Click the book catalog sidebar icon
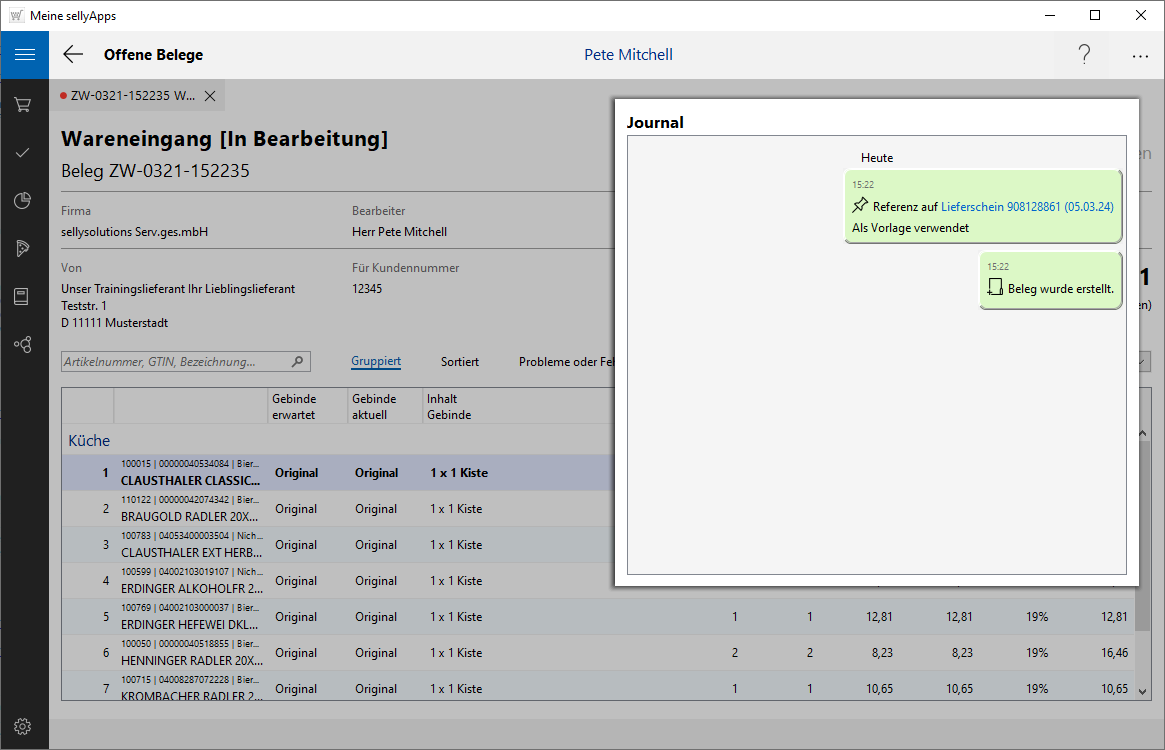 [x=24, y=297]
